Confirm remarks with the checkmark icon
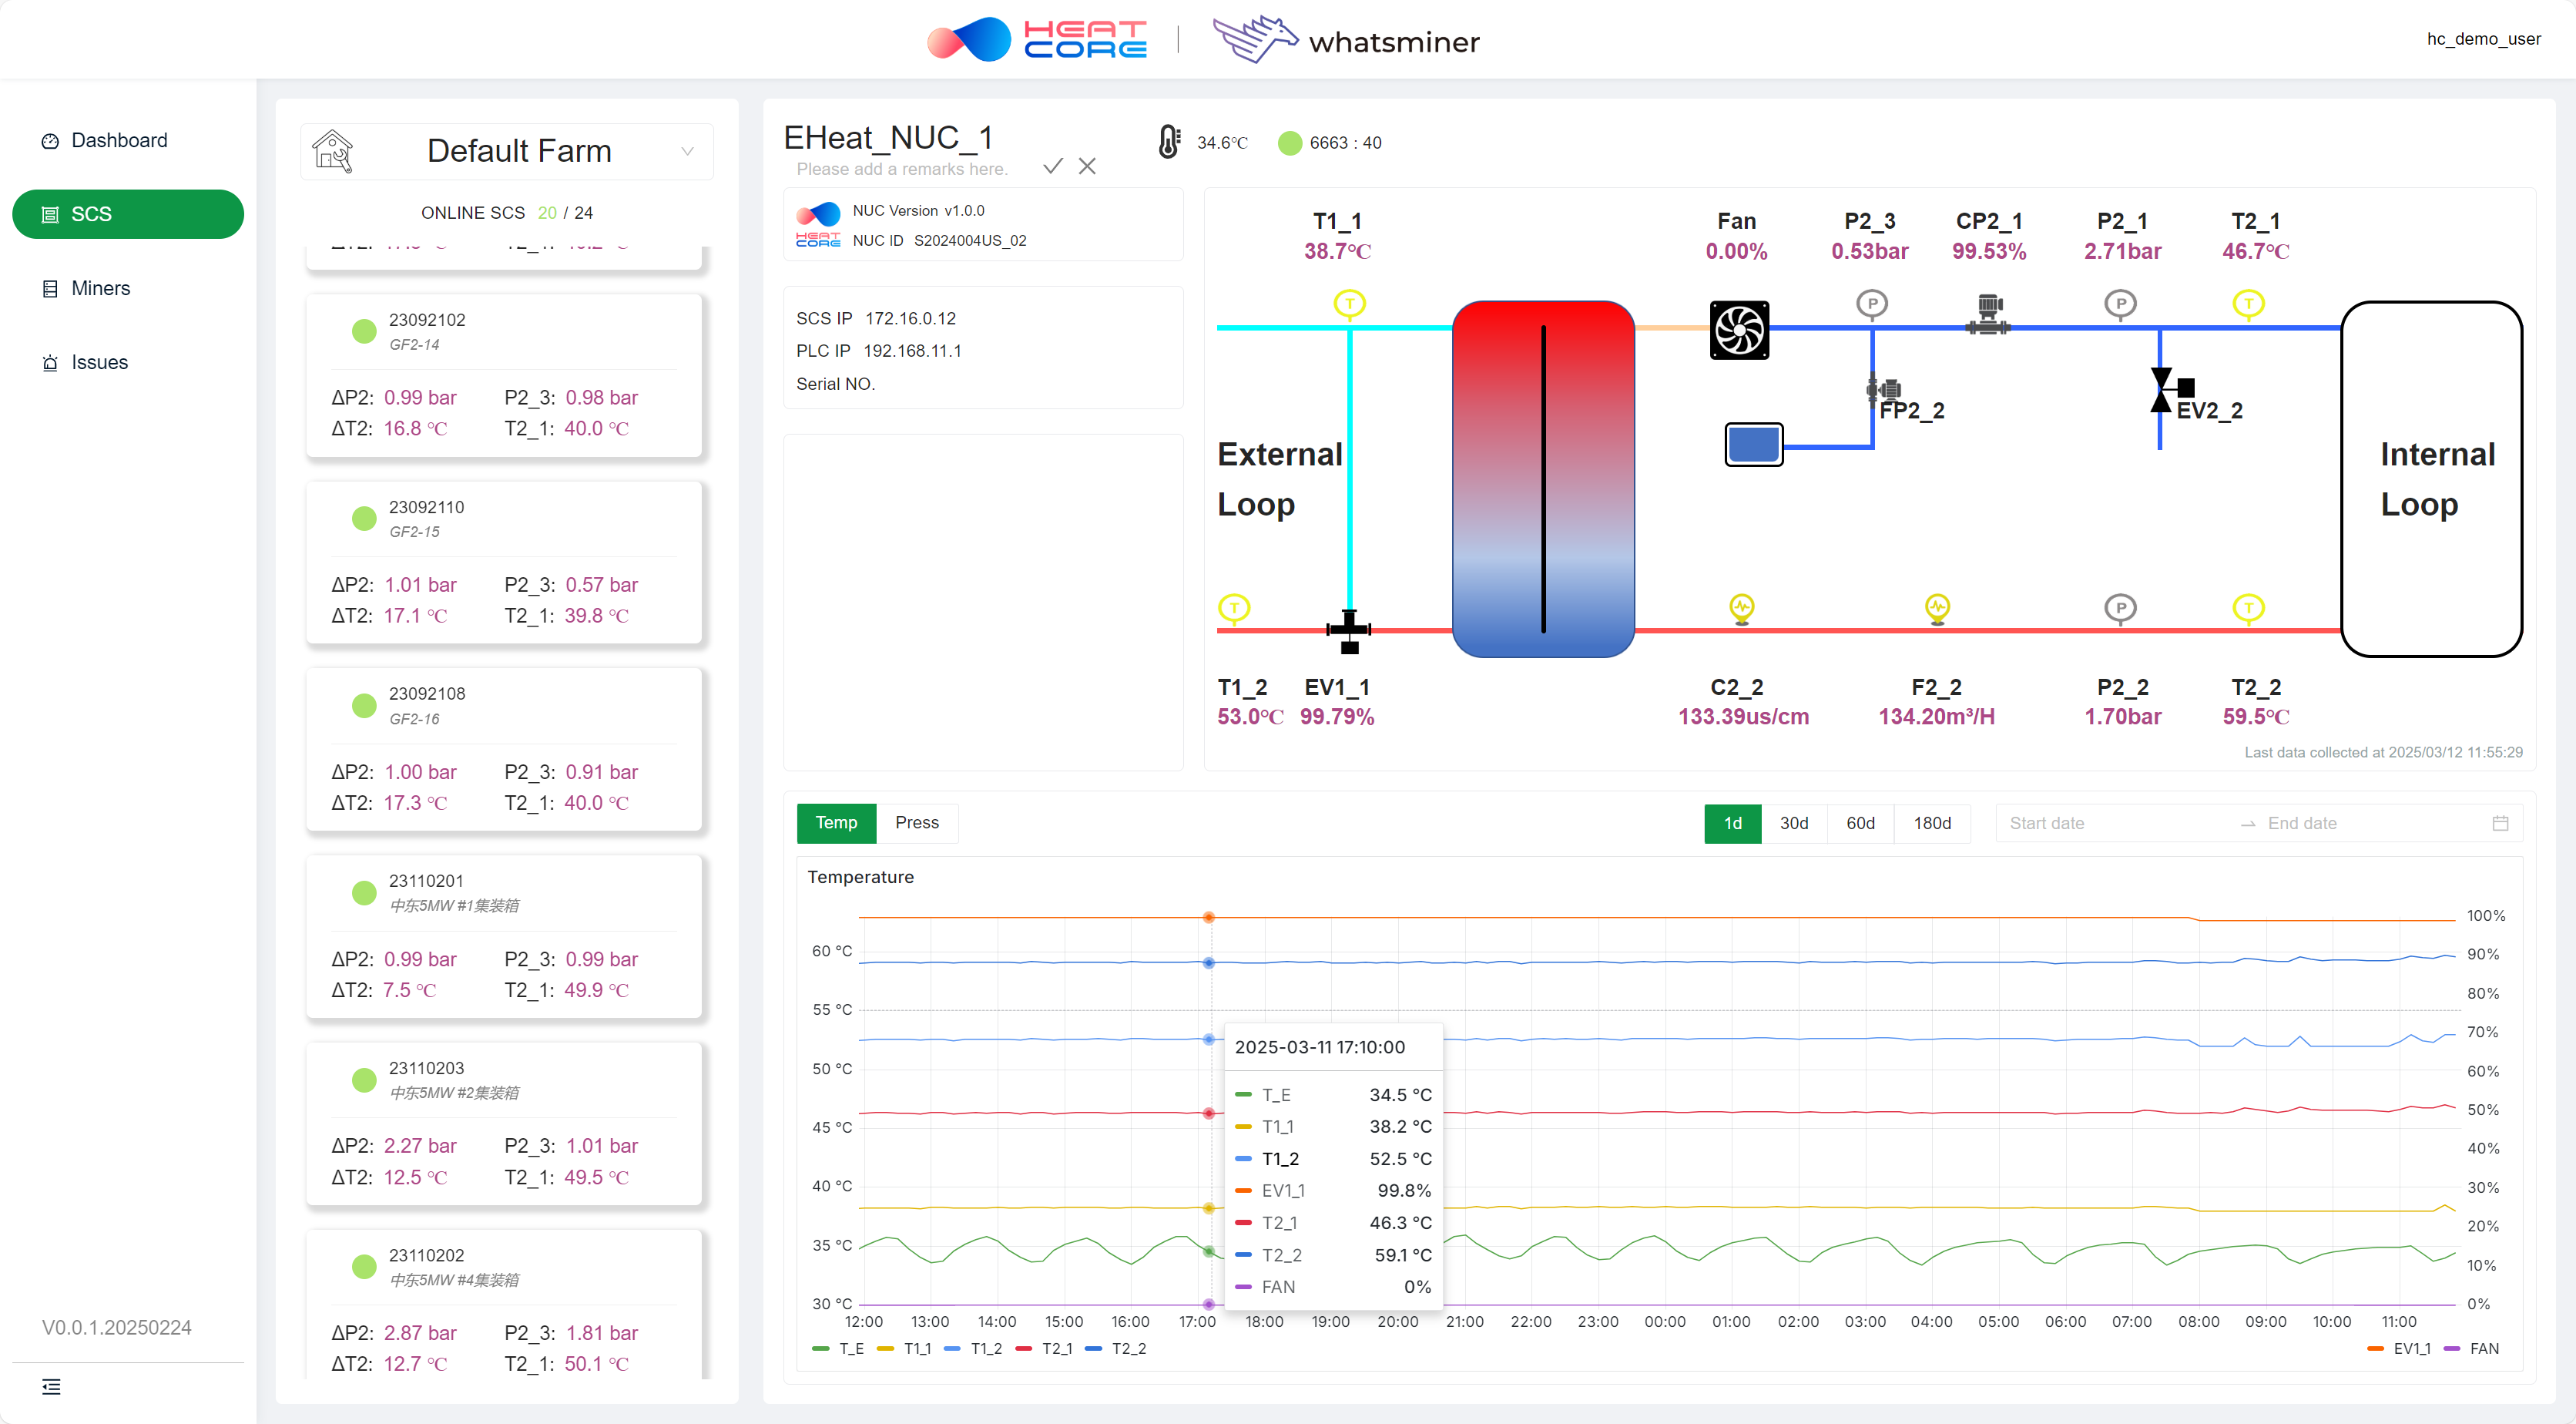Viewport: 2576px width, 1424px height. pyautogui.click(x=1052, y=166)
